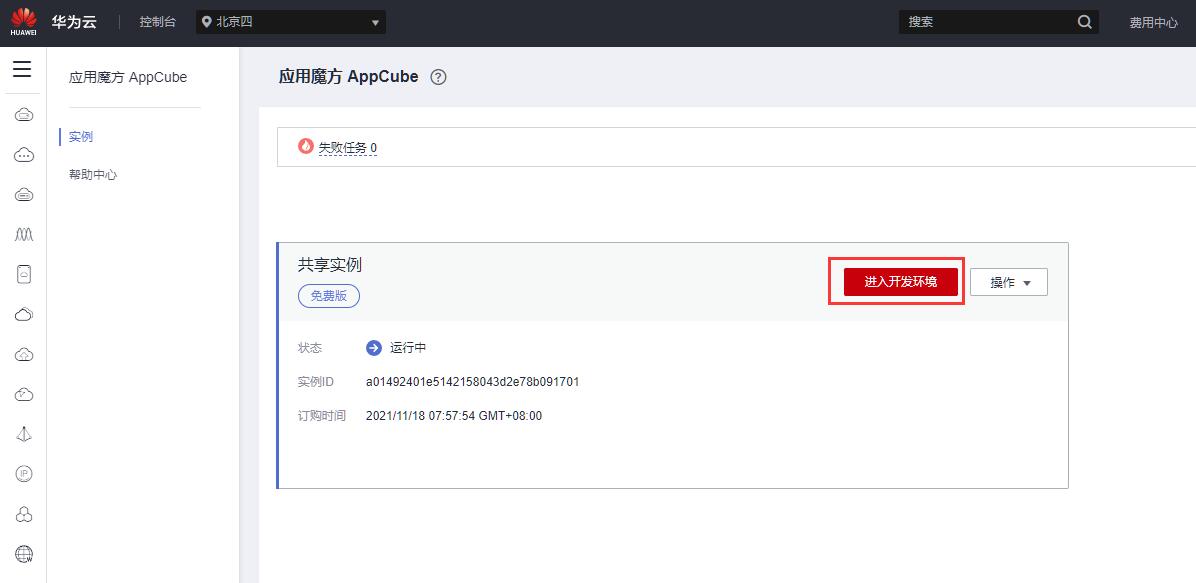The image size is (1196, 583).
Task: Click the 华为云 brand link
Action: (x=74, y=22)
